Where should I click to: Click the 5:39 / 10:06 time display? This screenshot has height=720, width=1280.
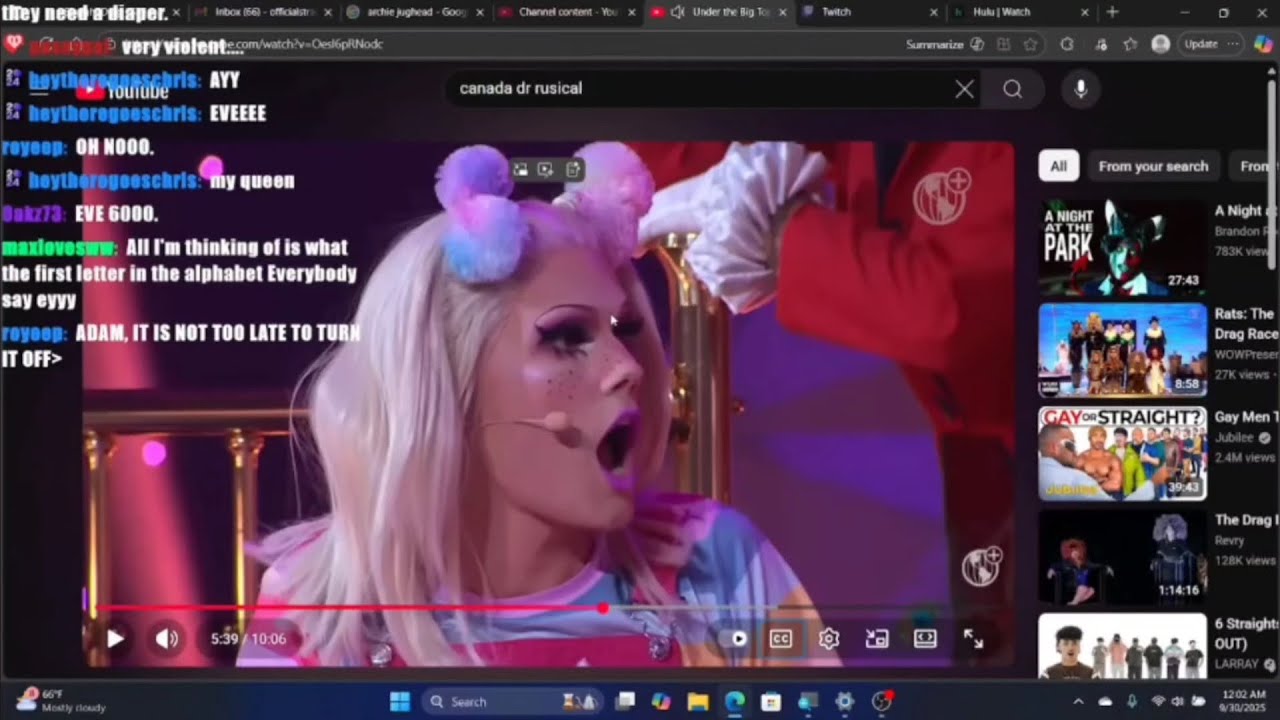tap(248, 639)
